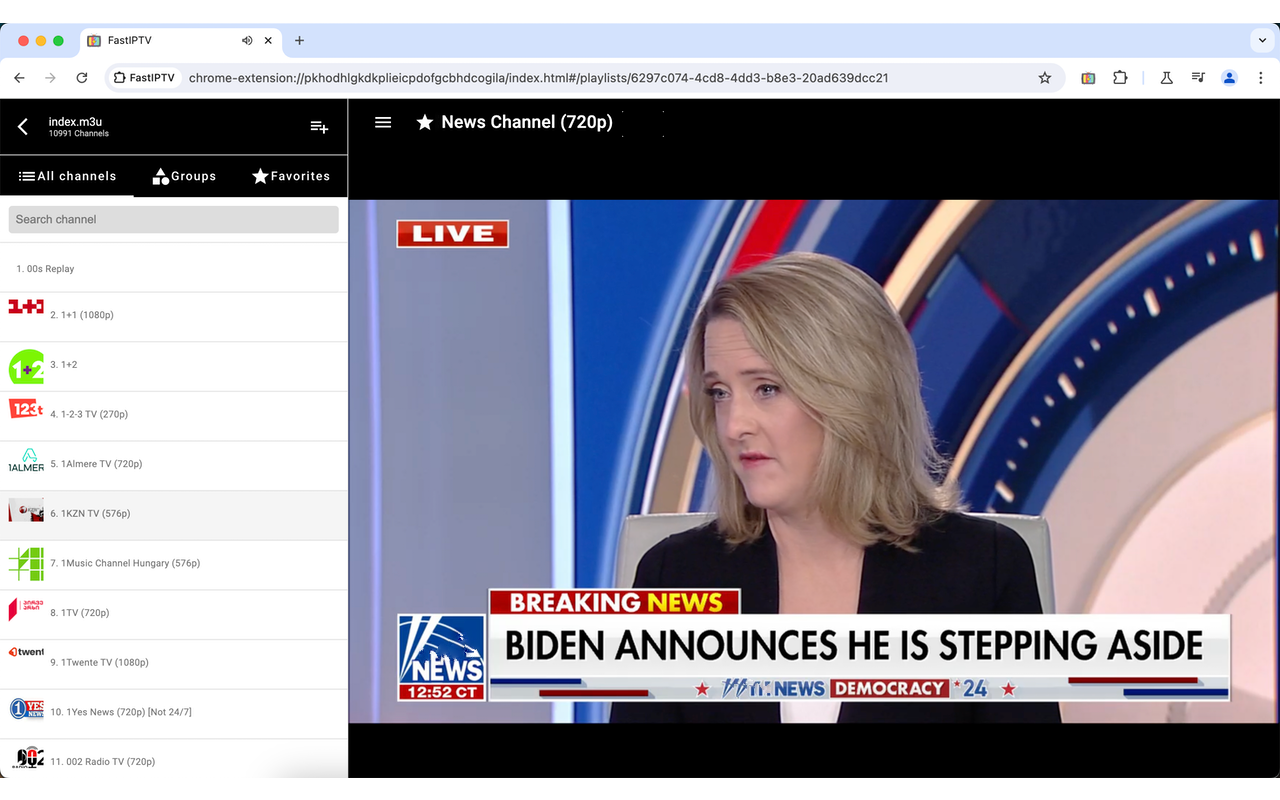1280x800 pixels.
Task: Select channel 7. 1Music Channel Hungary
Action: 174,563
